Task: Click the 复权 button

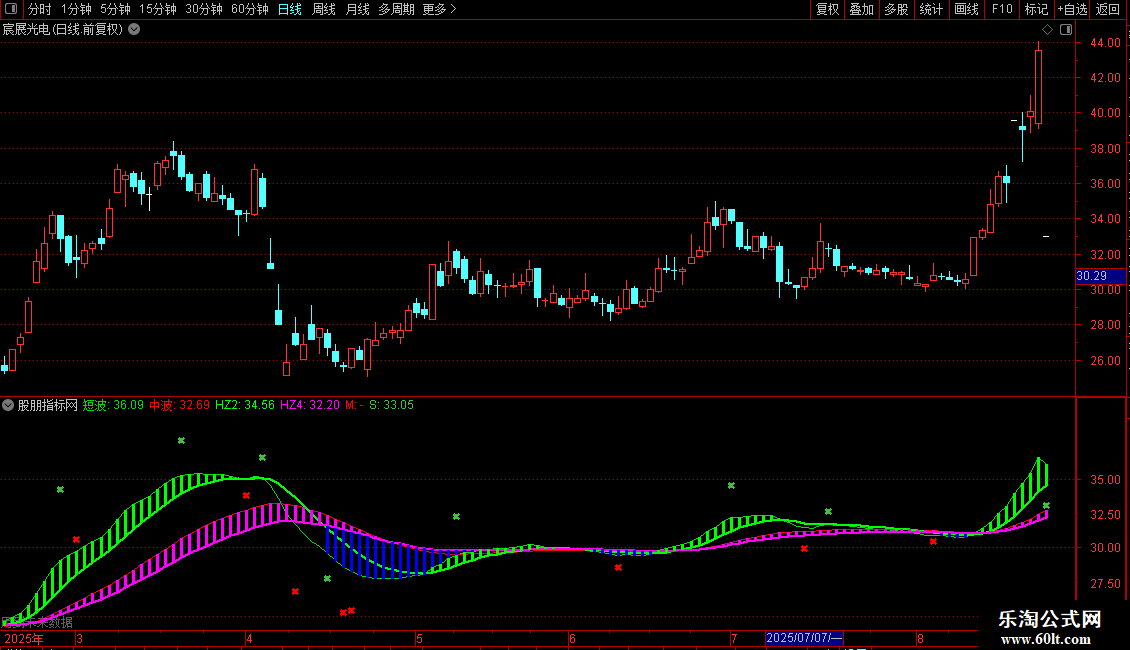Action: [x=827, y=9]
